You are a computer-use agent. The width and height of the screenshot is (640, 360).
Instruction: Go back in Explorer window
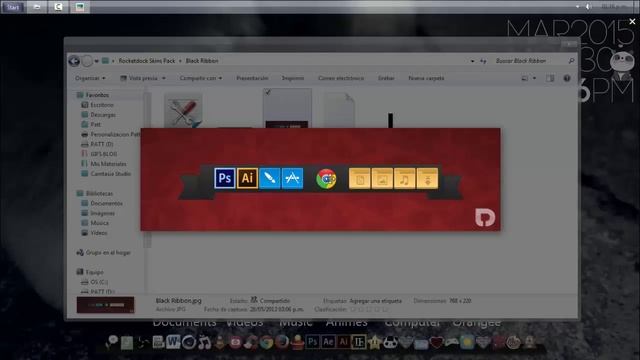point(74,61)
